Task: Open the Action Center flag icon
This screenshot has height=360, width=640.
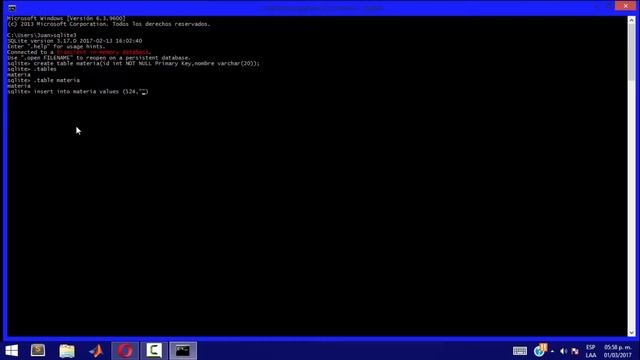Action: pos(575,351)
